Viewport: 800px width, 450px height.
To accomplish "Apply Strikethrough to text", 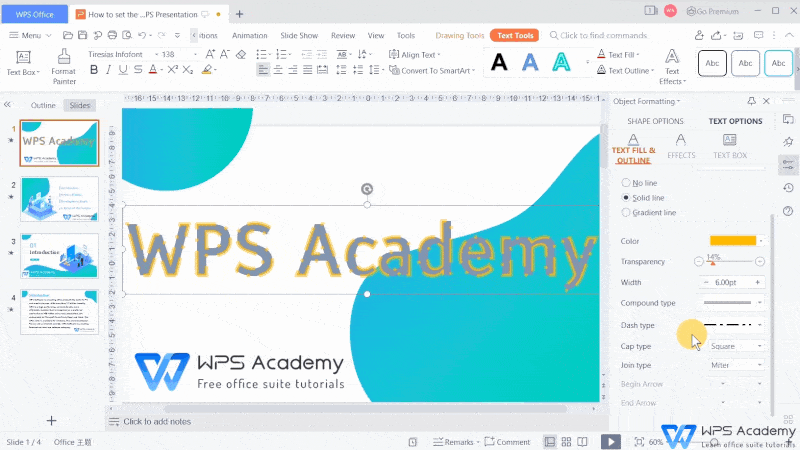I will coord(138,70).
